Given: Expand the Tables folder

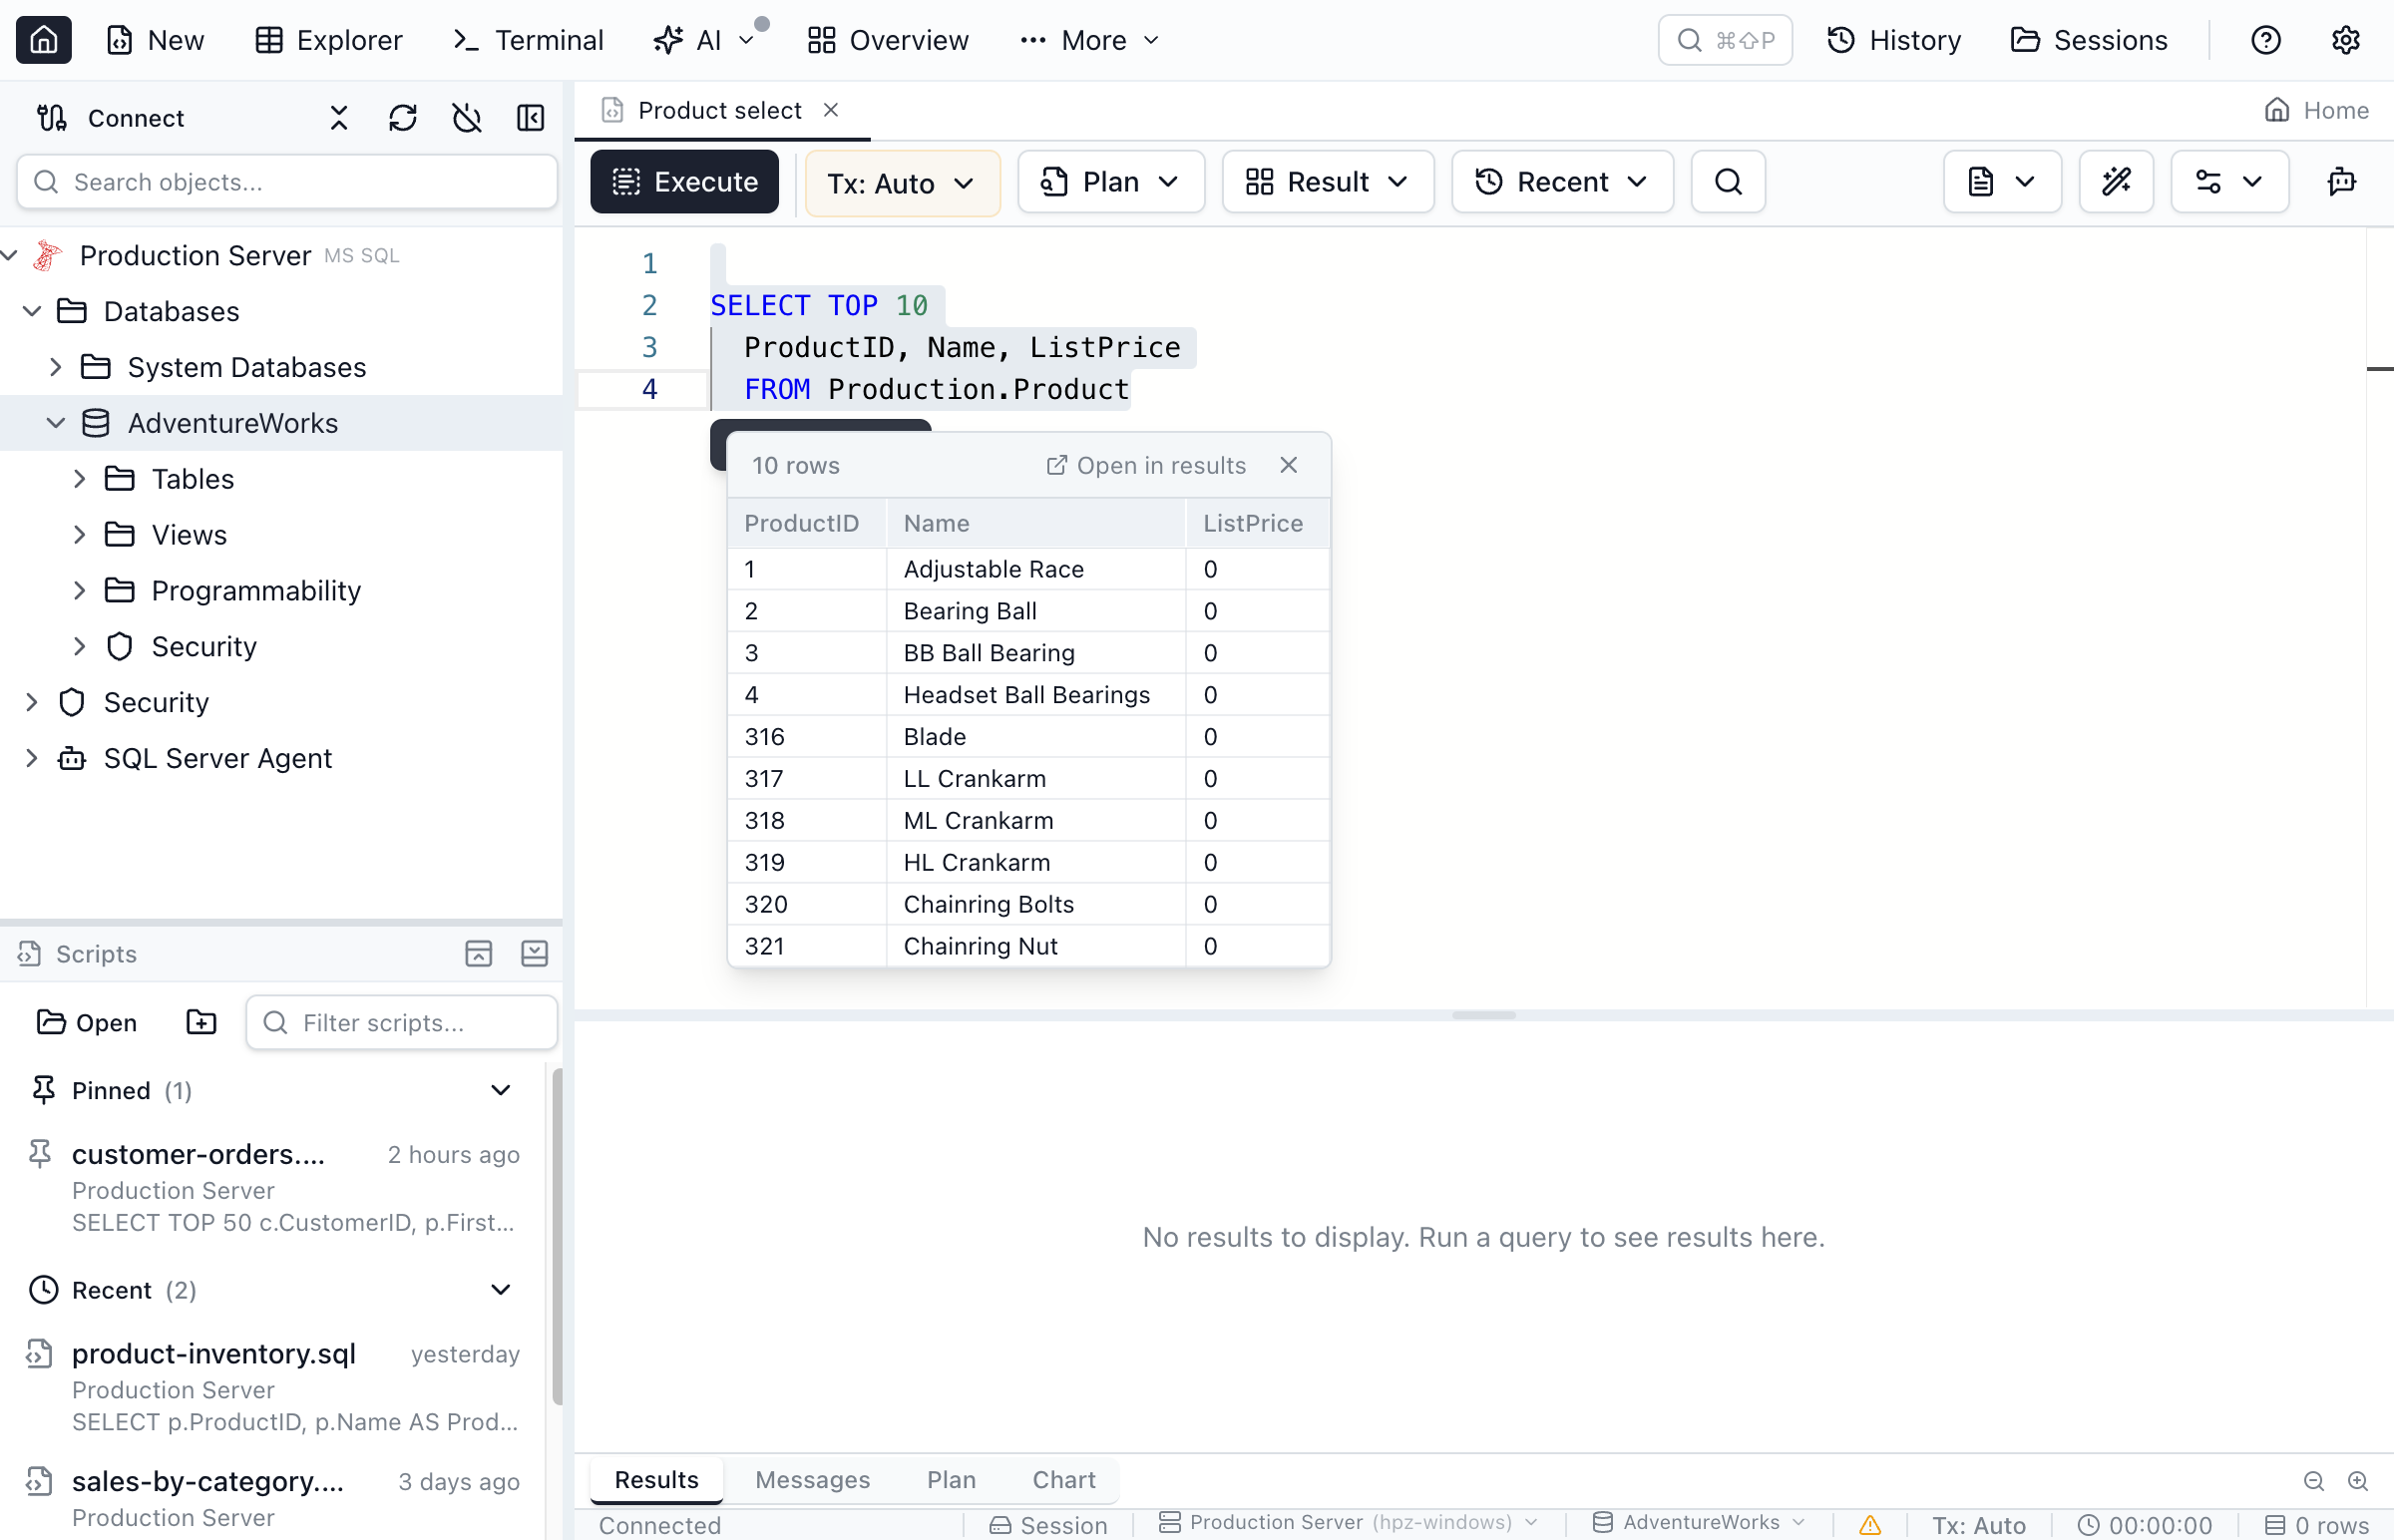Looking at the screenshot, I should point(80,479).
